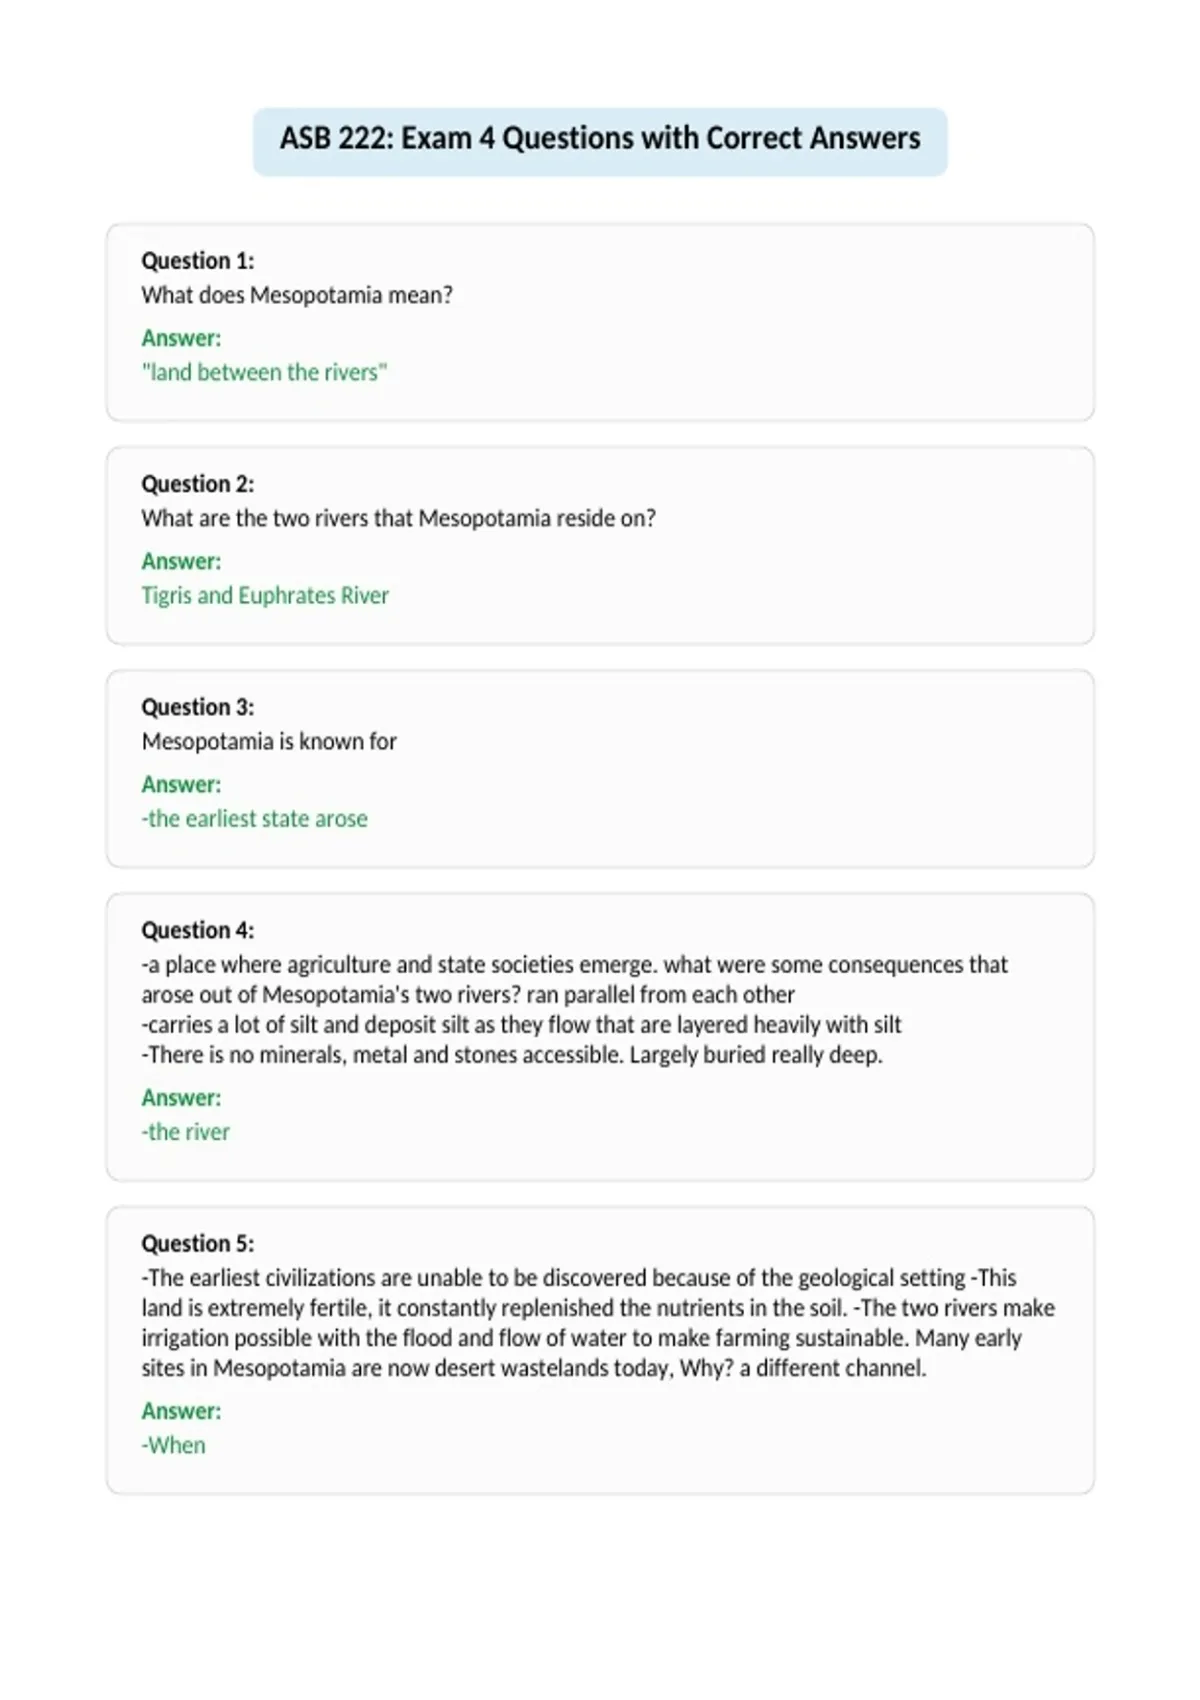Click the green Answer label under Question 1
Viewport: 1200px width, 1700px height.
[x=181, y=338]
